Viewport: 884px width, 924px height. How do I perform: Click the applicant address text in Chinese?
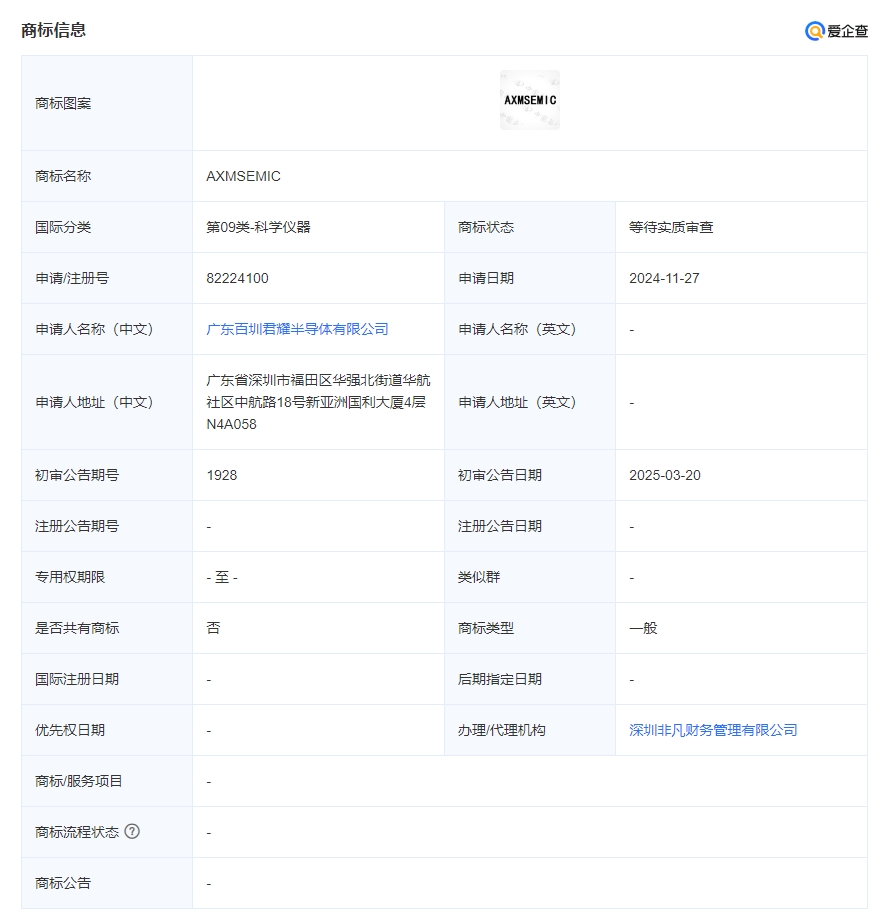coord(317,402)
